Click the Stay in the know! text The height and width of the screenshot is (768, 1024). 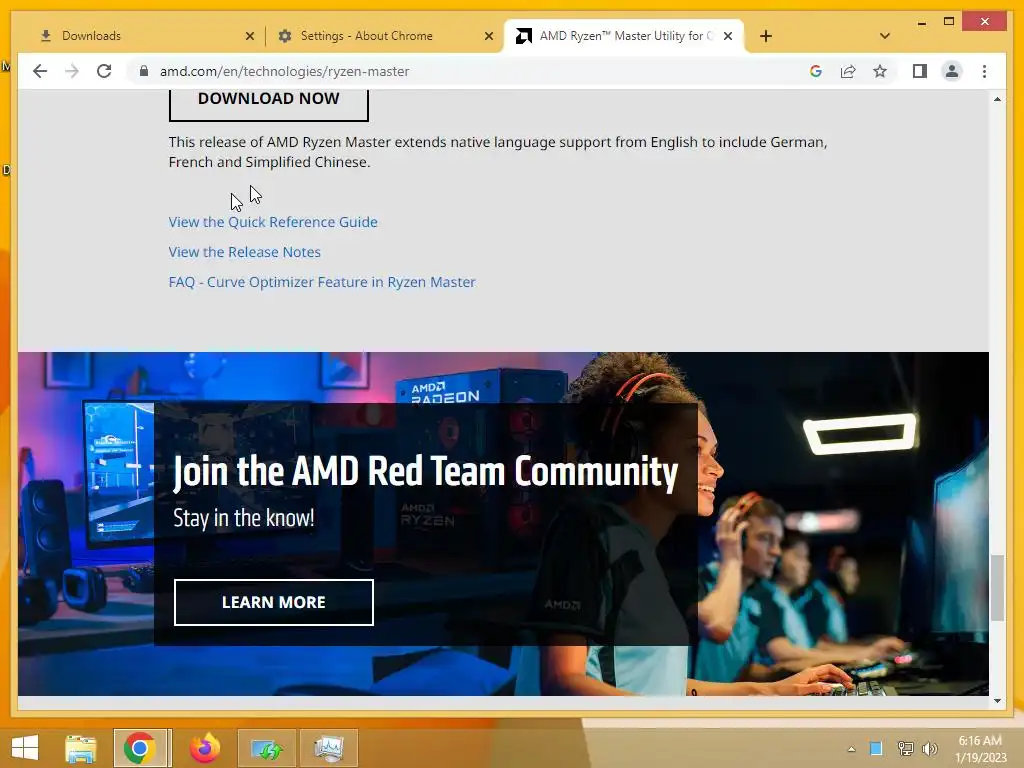click(244, 519)
